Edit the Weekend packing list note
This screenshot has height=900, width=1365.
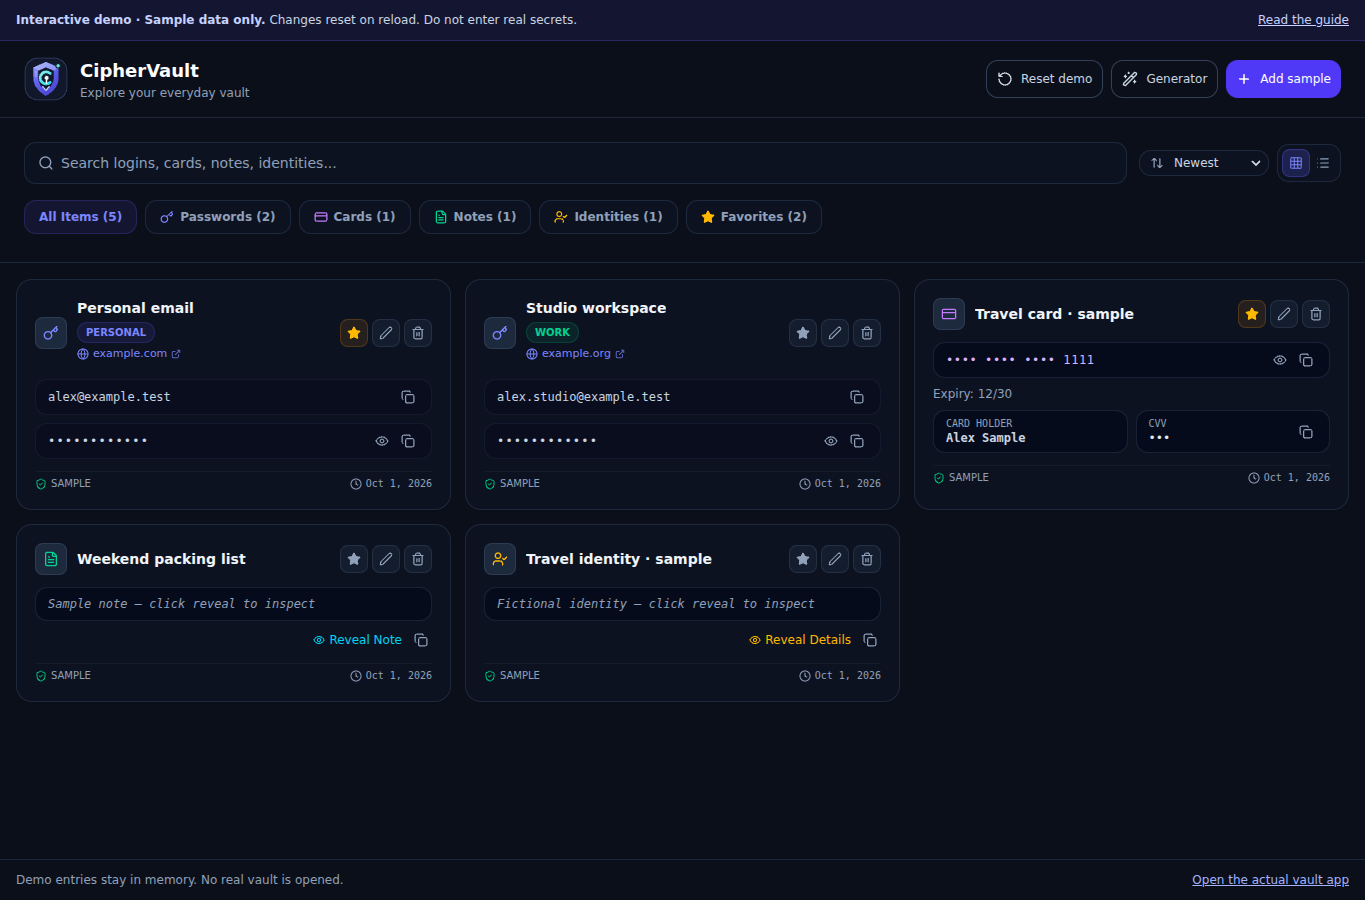(x=386, y=559)
